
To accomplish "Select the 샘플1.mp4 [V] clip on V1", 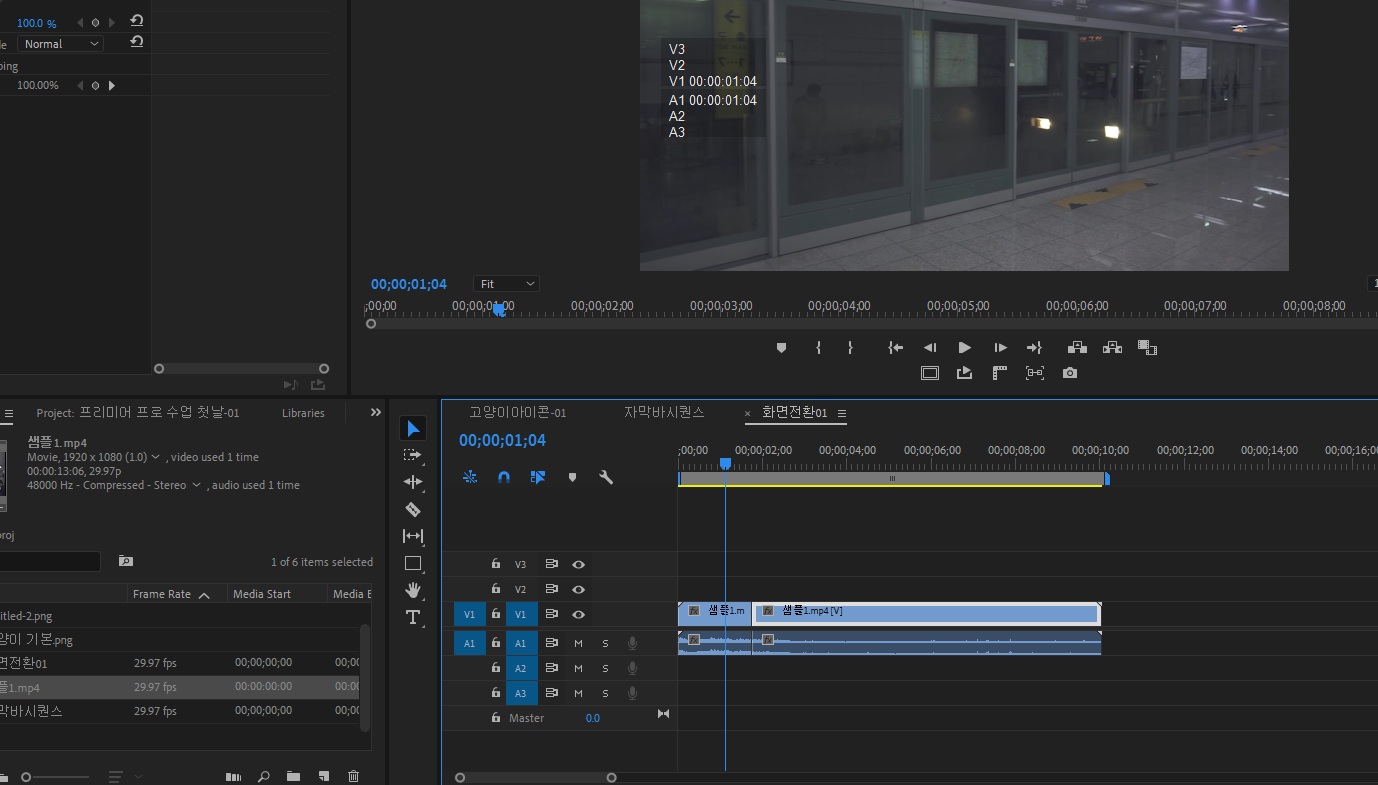I will click(x=926, y=613).
